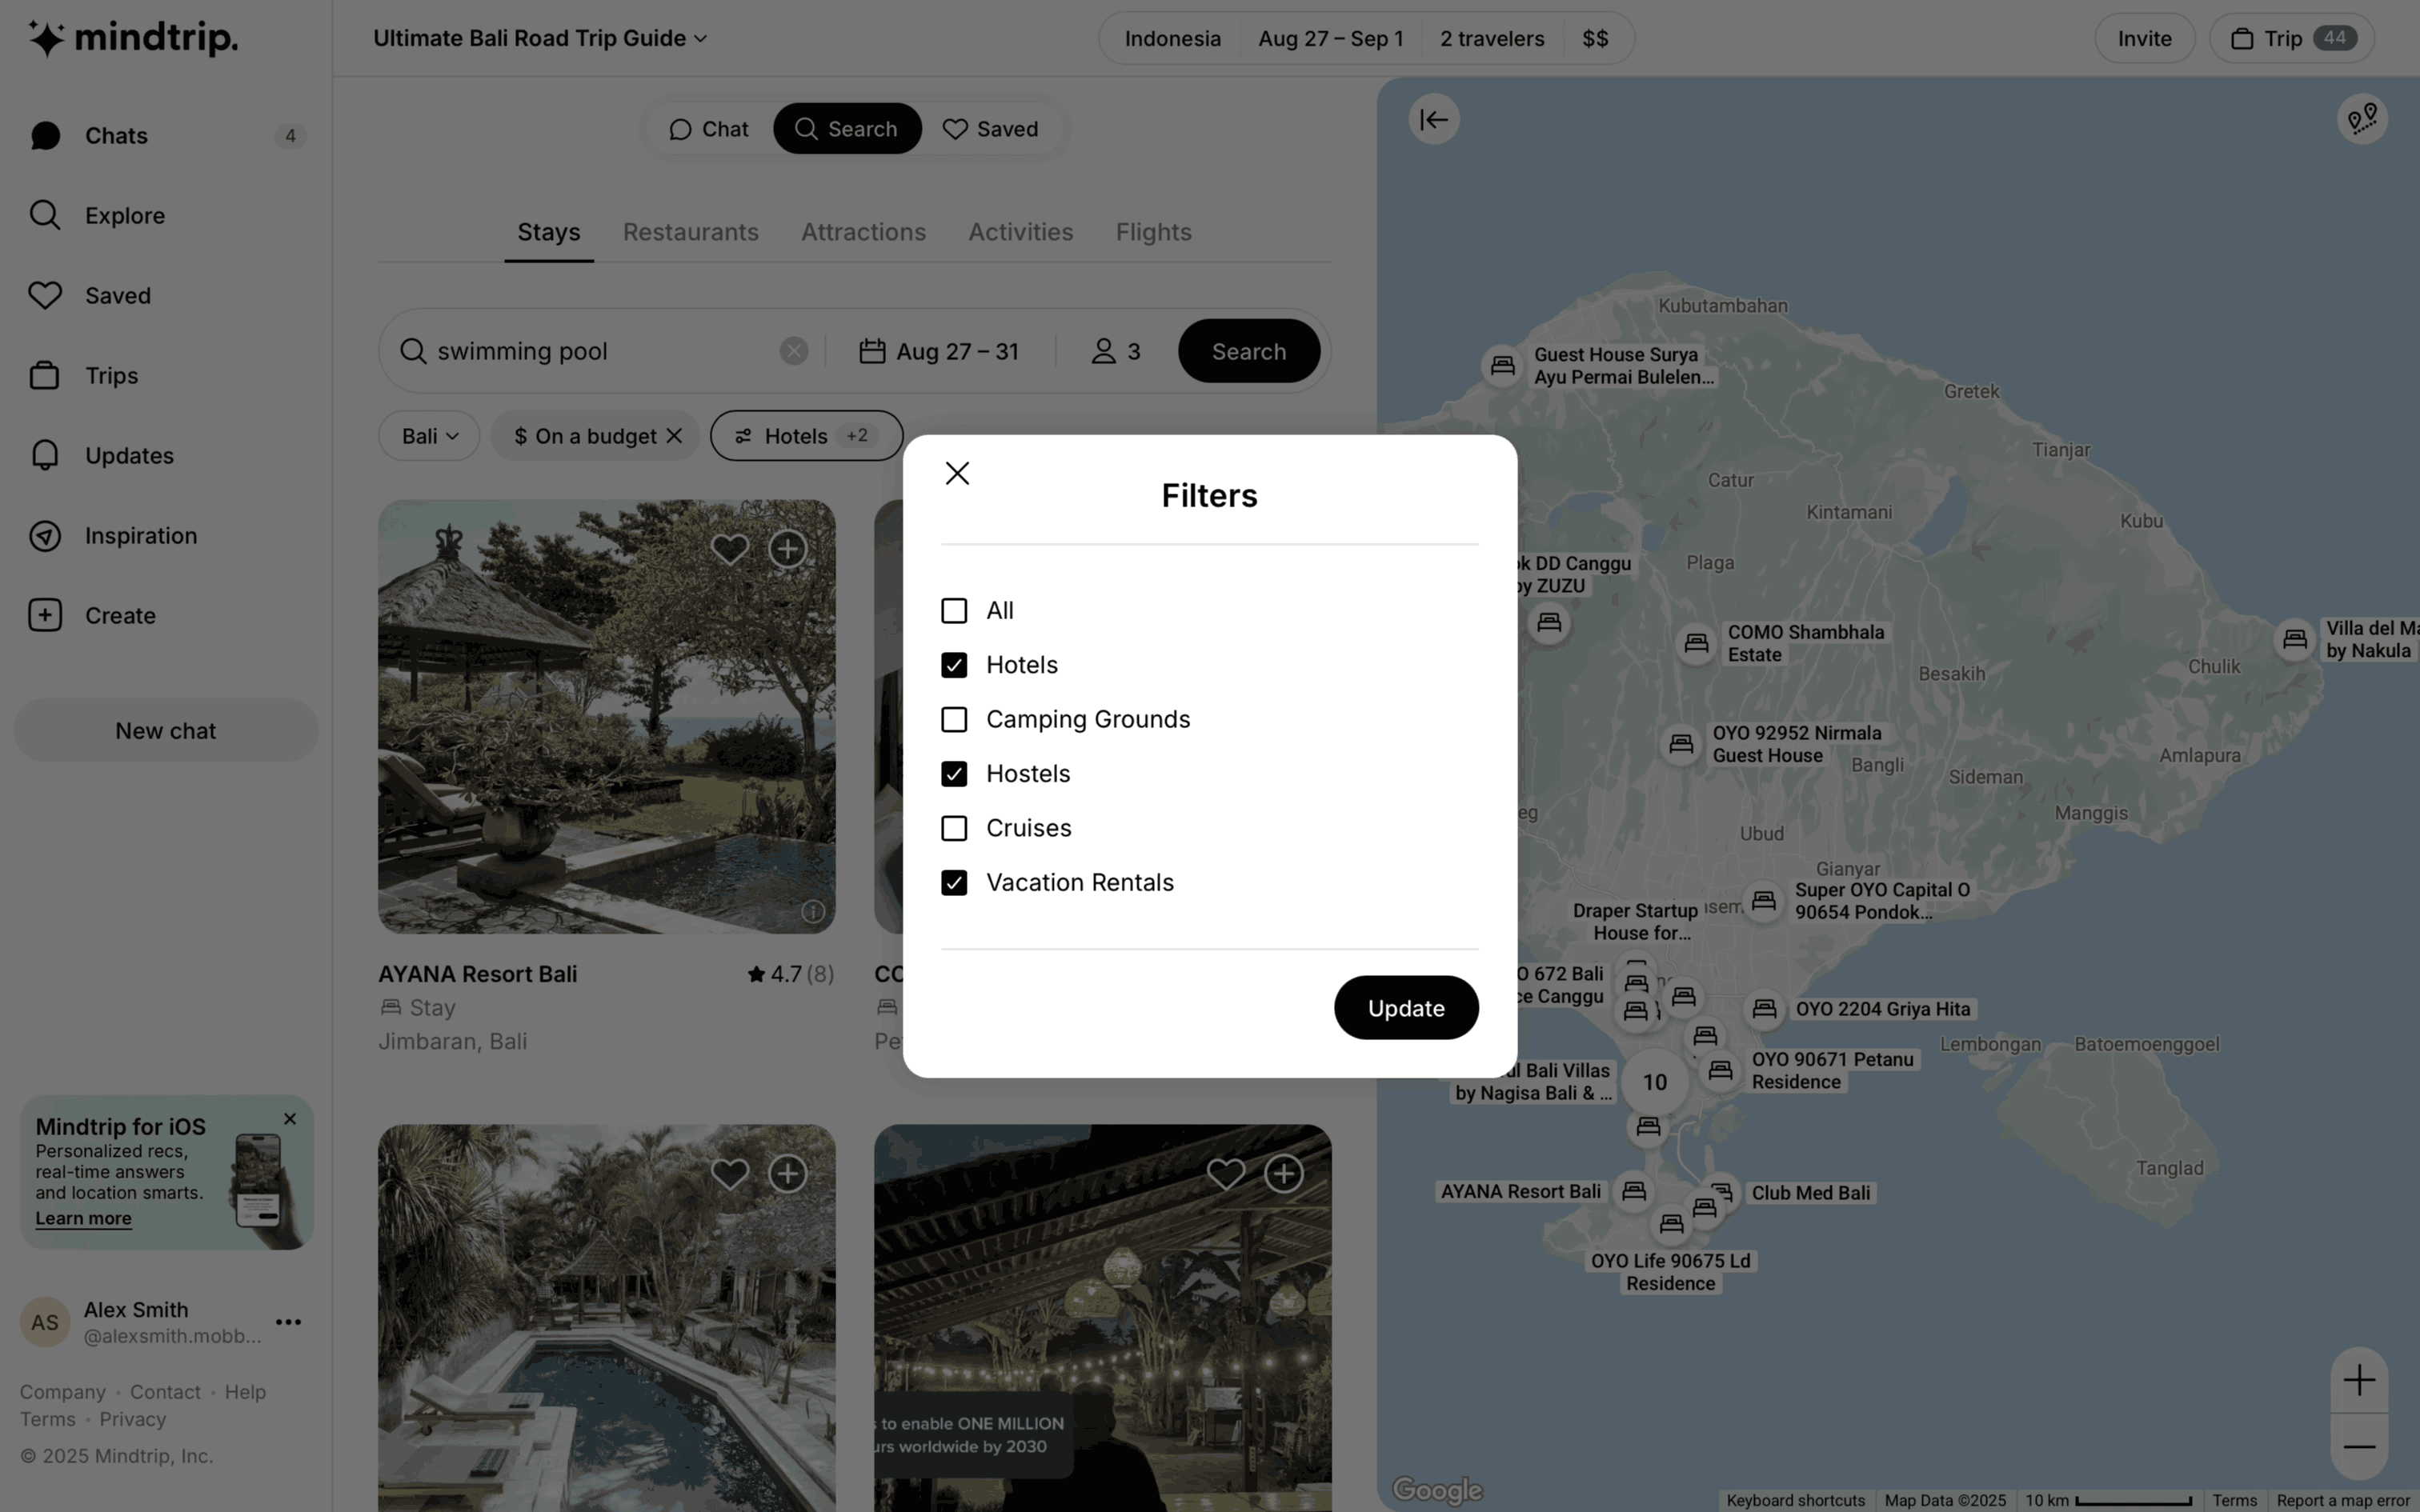Open the Hotels +2 filters chip
The image size is (2420, 1512).
click(806, 436)
